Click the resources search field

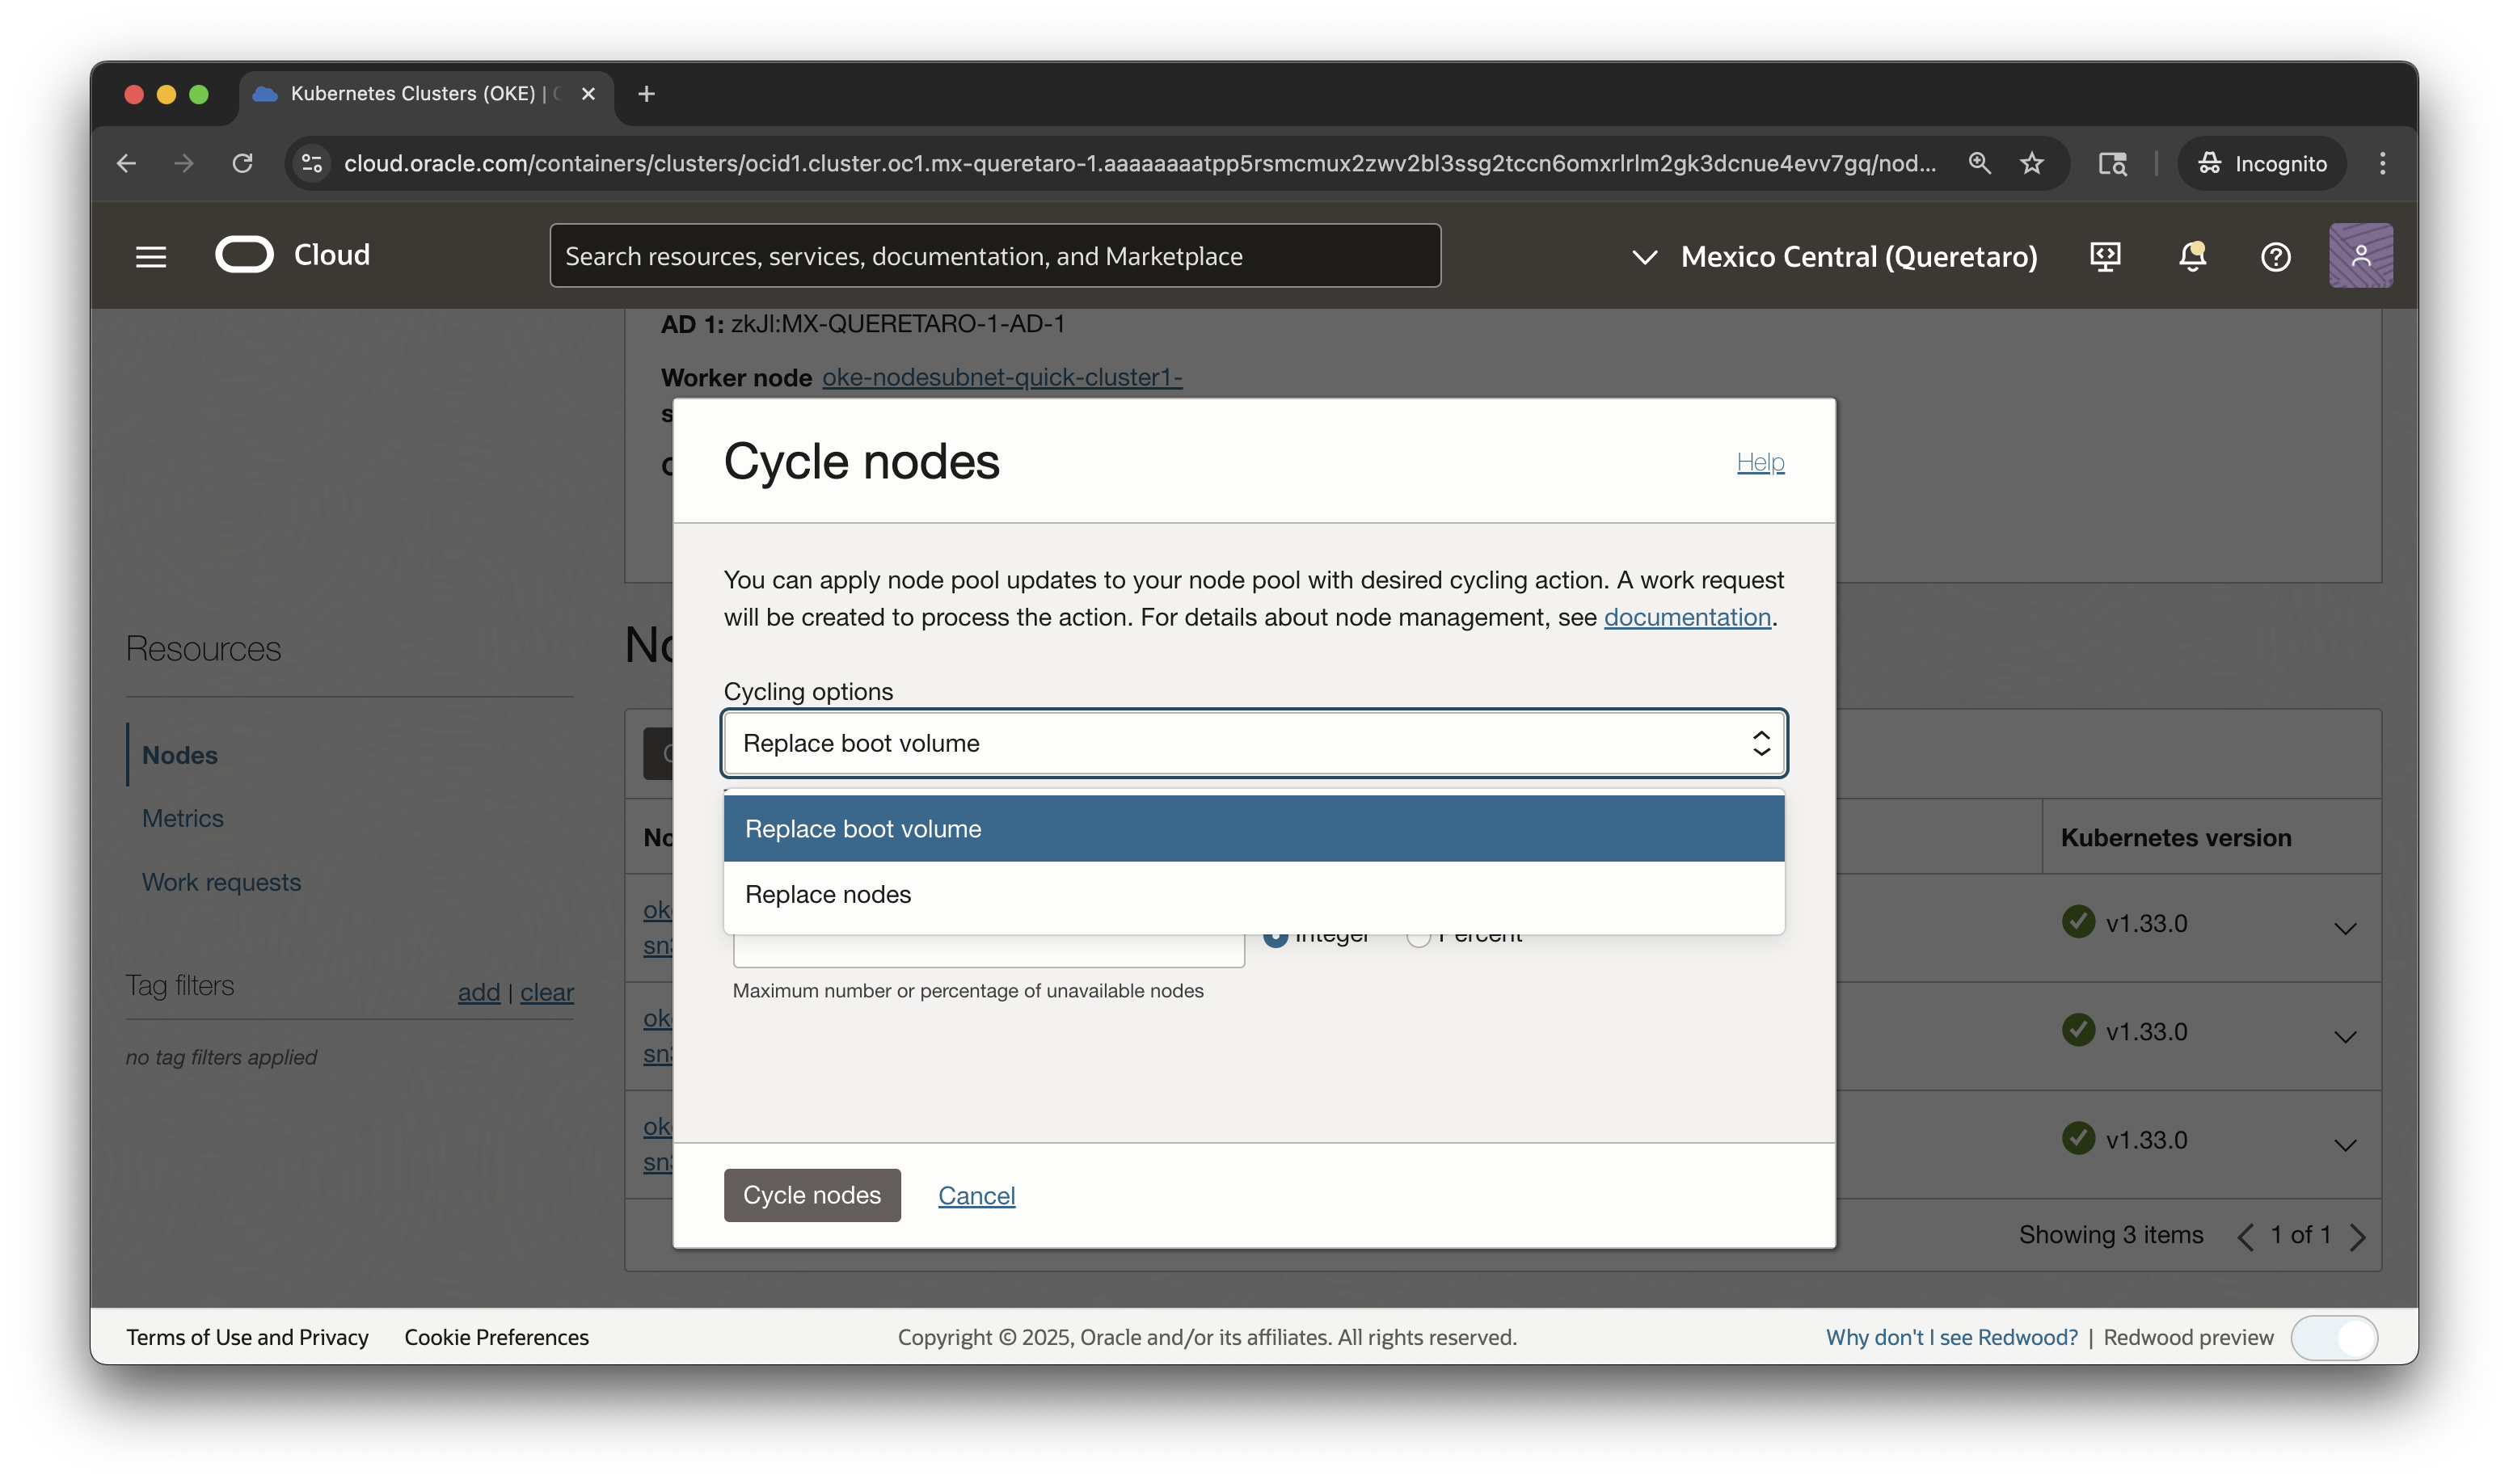(995, 255)
